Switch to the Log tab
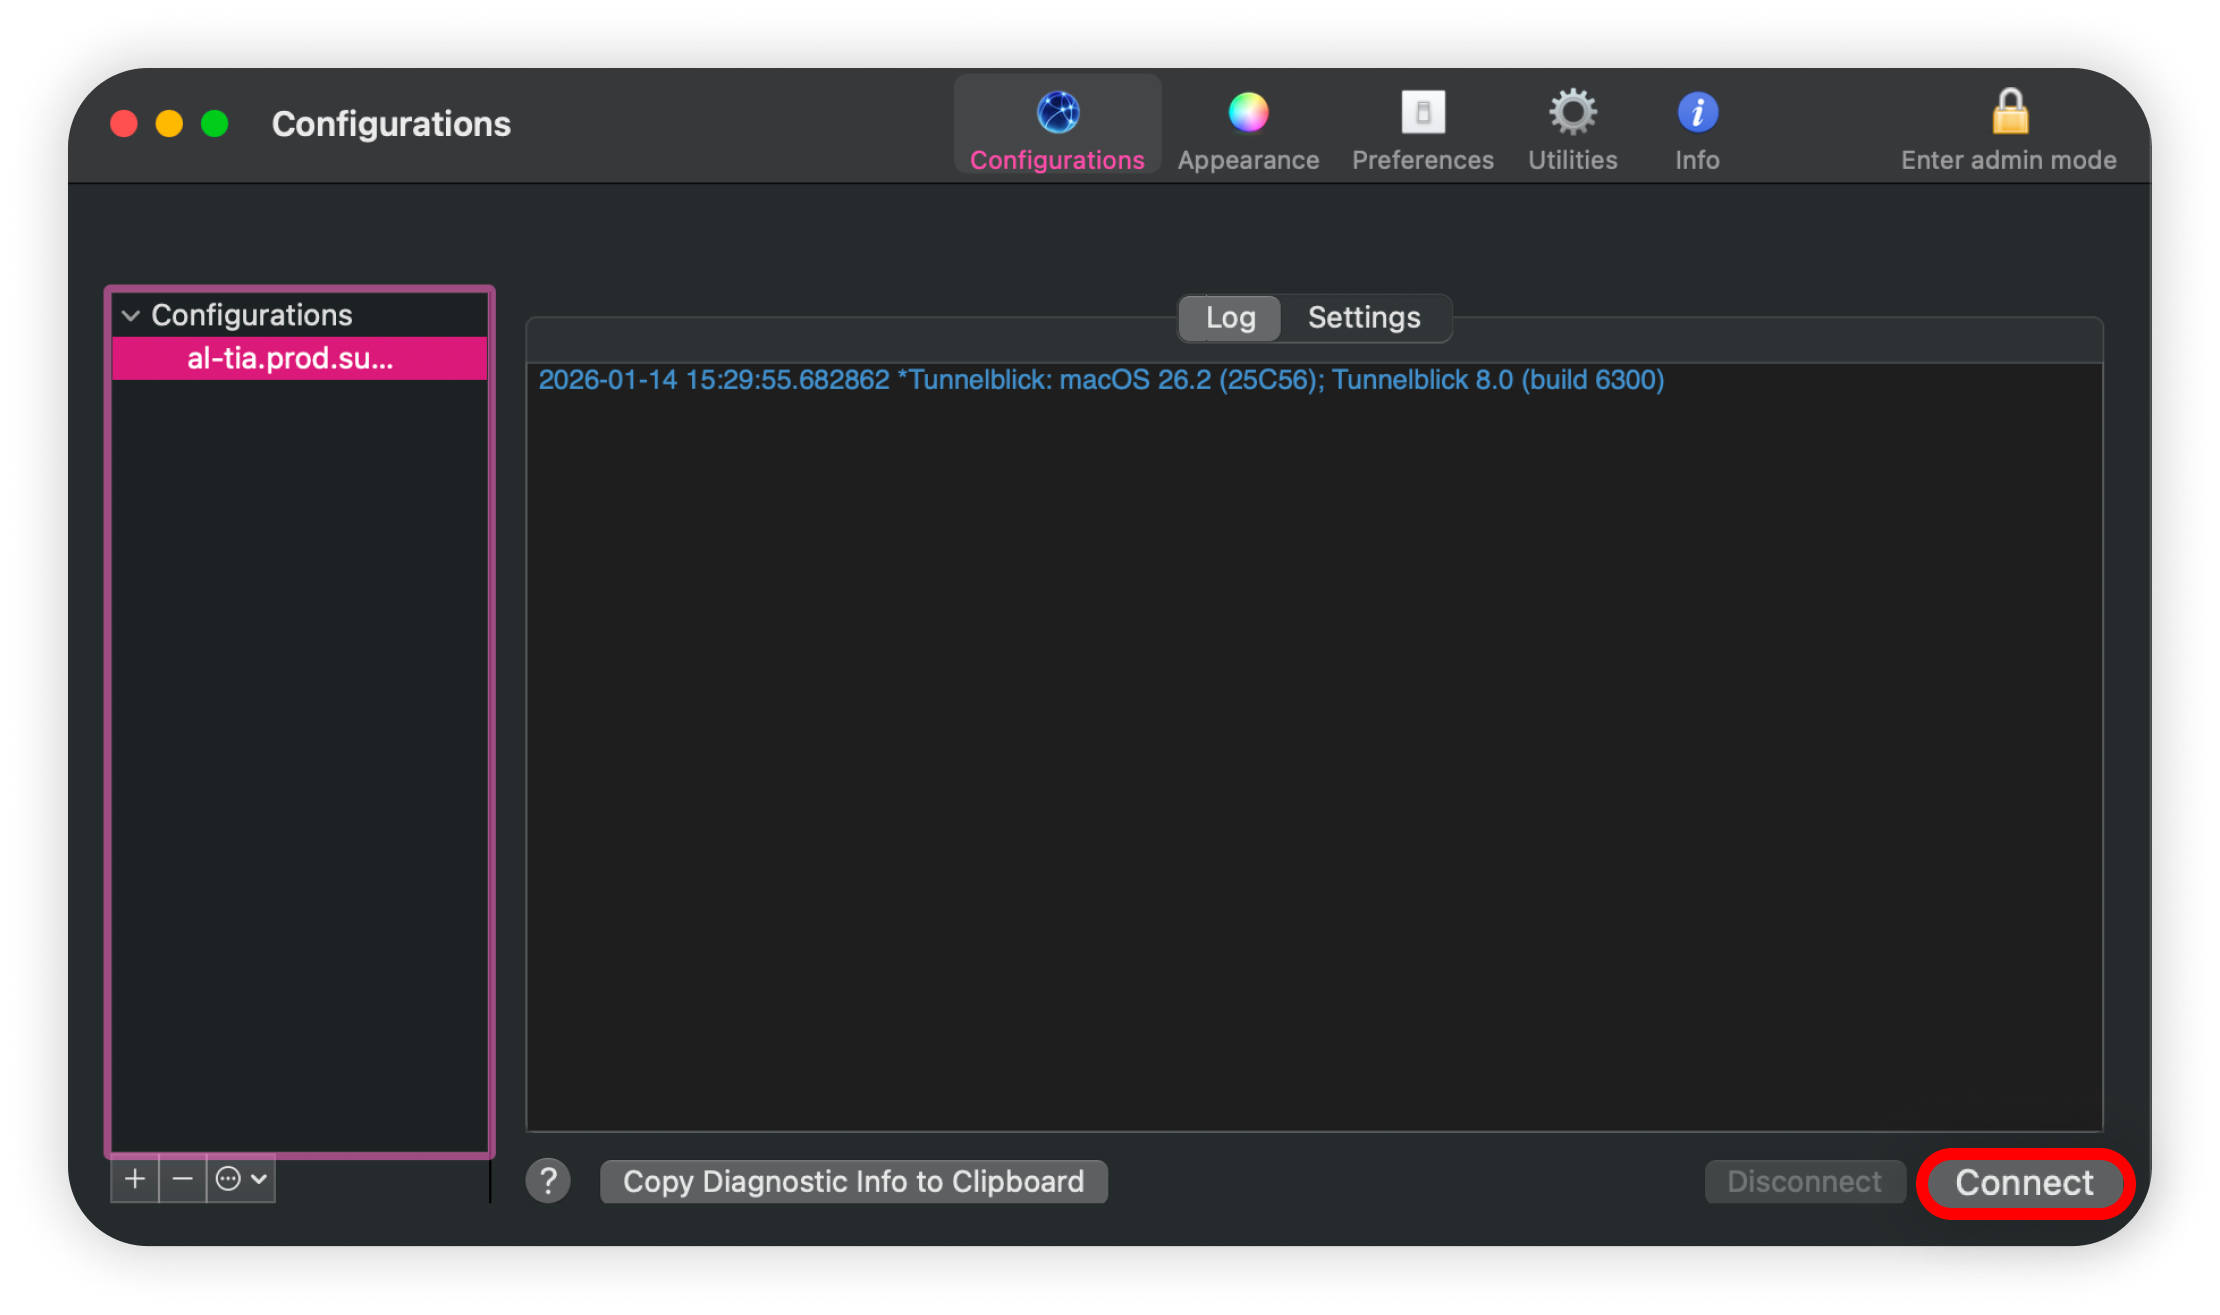Viewport: 2220px width, 1315px height. click(x=1230, y=318)
